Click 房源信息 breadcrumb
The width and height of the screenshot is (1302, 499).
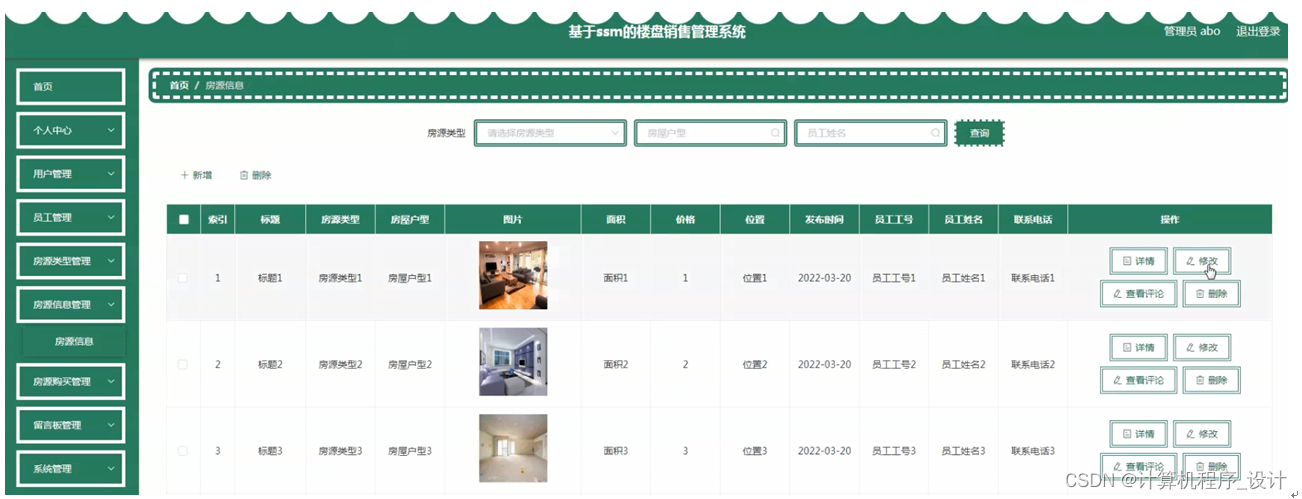click(224, 86)
